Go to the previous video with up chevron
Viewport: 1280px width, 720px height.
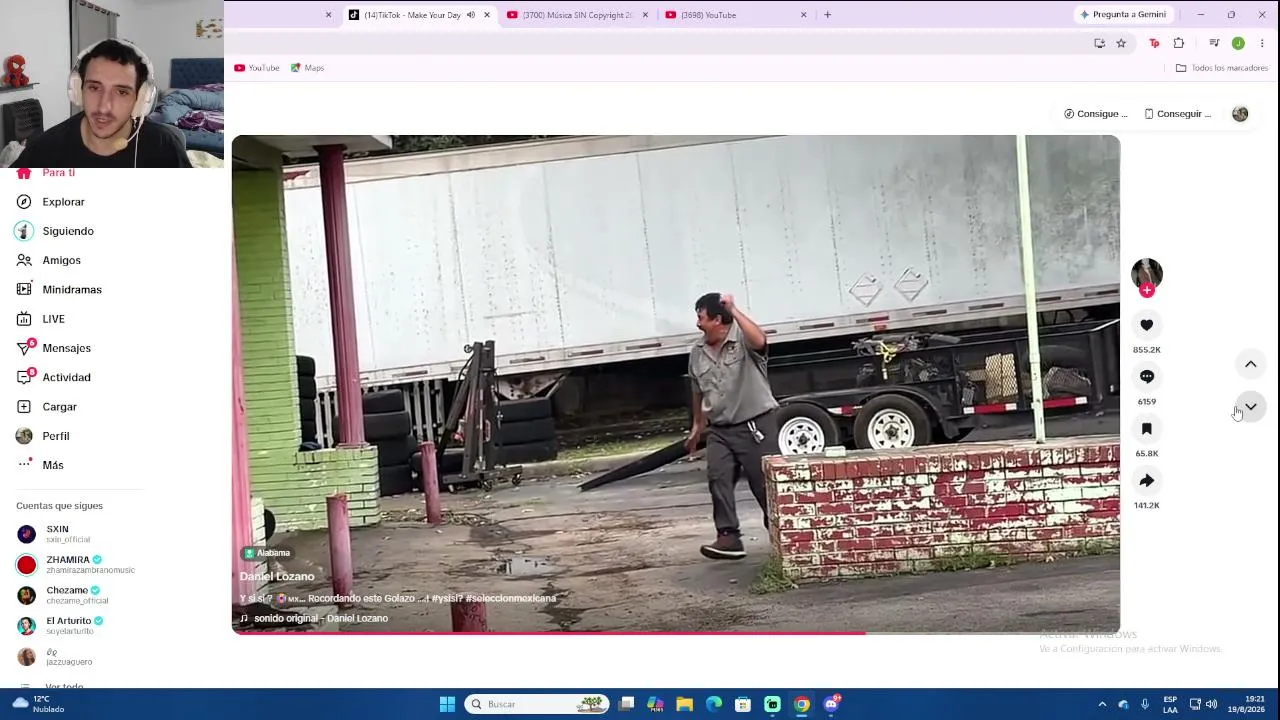1250,364
